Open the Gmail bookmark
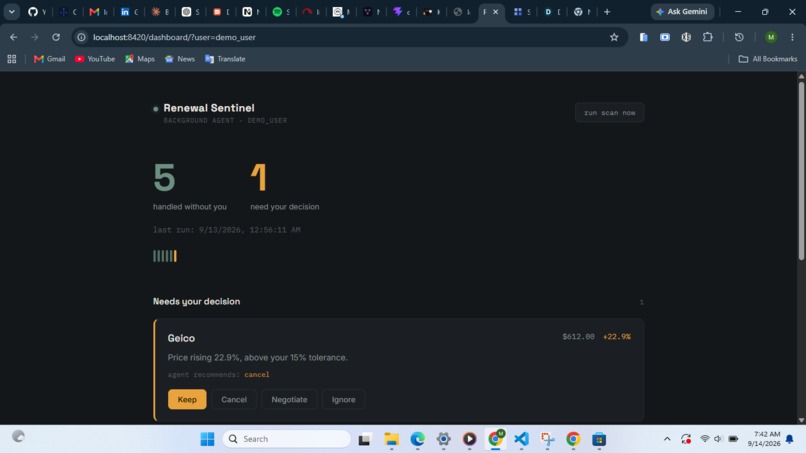This screenshot has height=453, width=806. tap(49, 59)
